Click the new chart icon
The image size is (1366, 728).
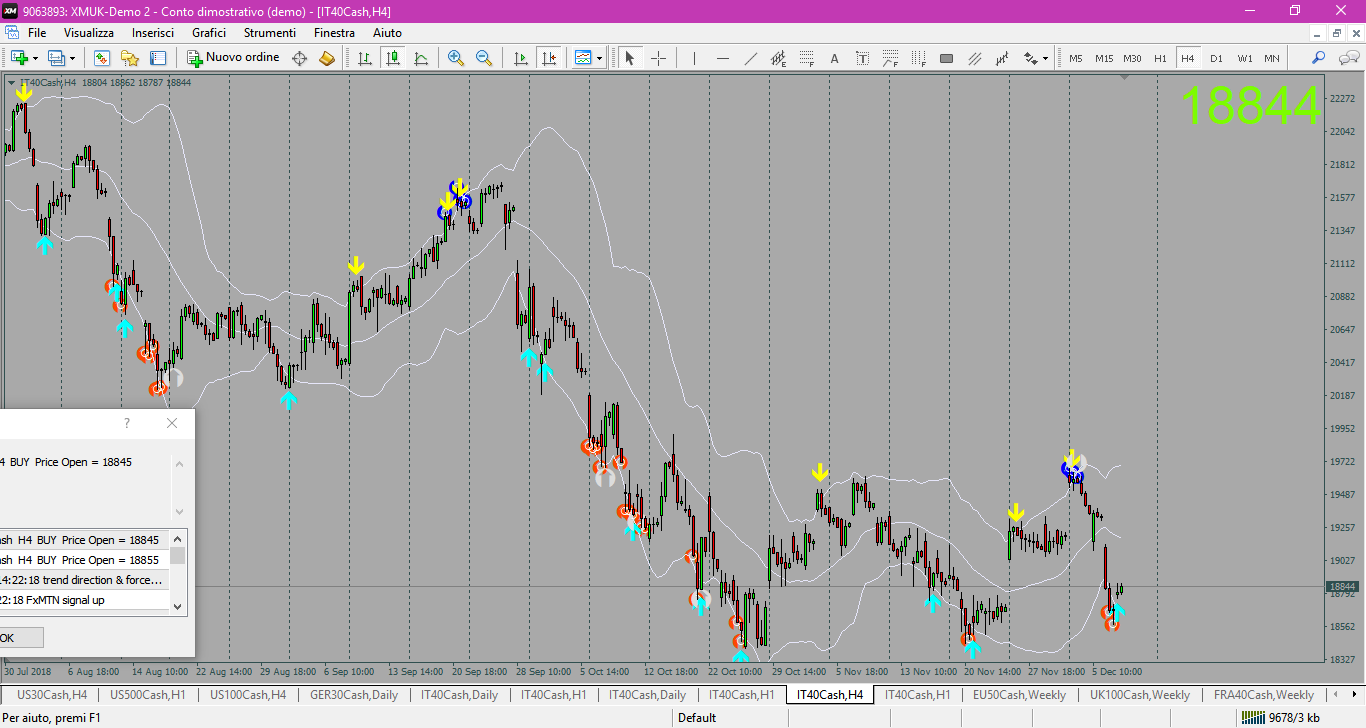point(19,58)
